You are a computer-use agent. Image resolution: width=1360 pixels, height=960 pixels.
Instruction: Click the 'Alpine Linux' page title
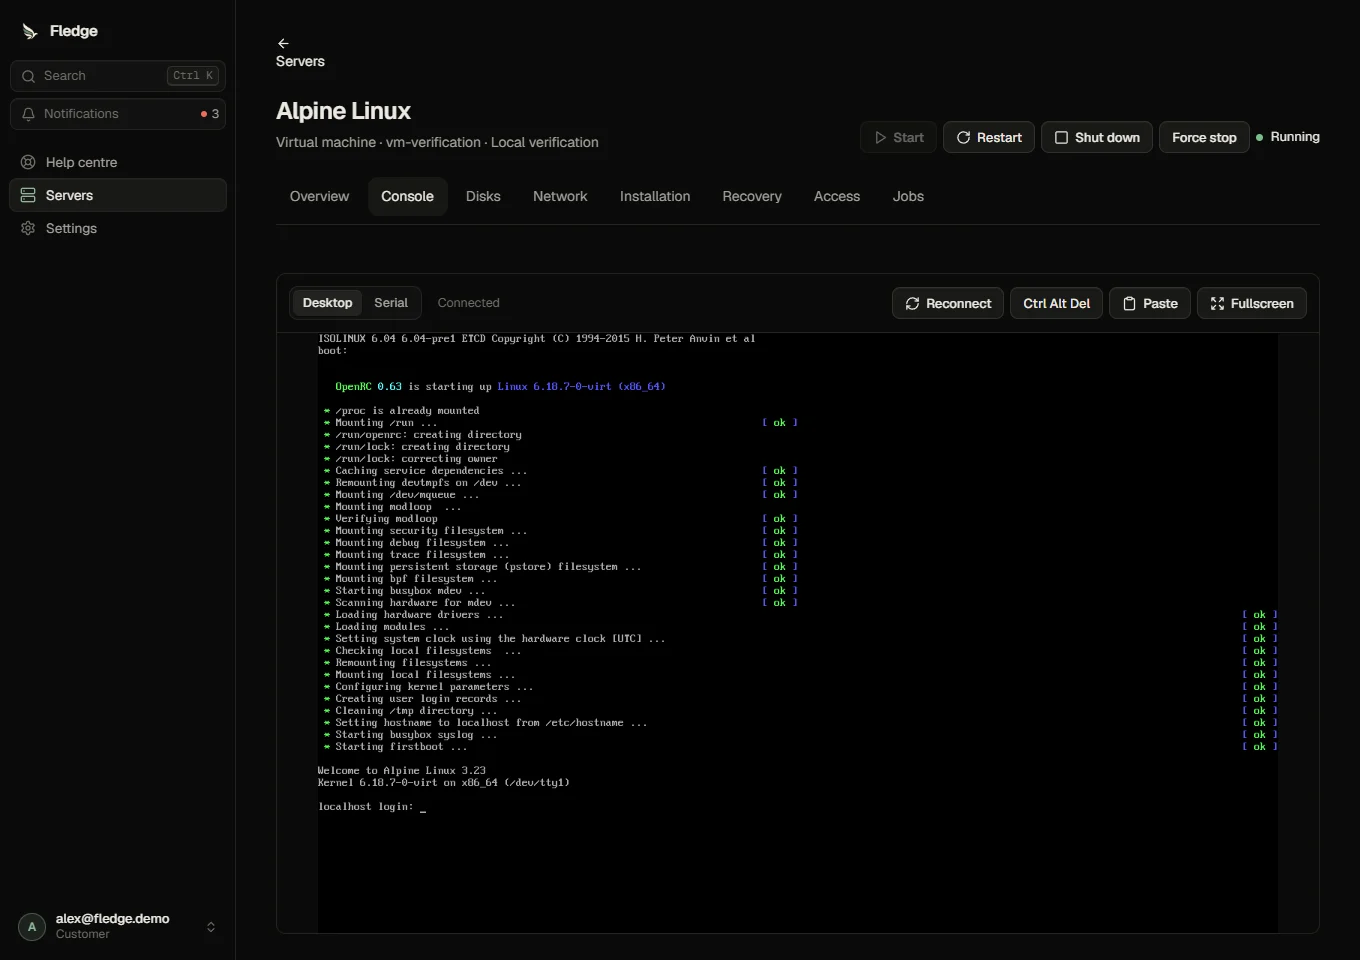point(343,111)
